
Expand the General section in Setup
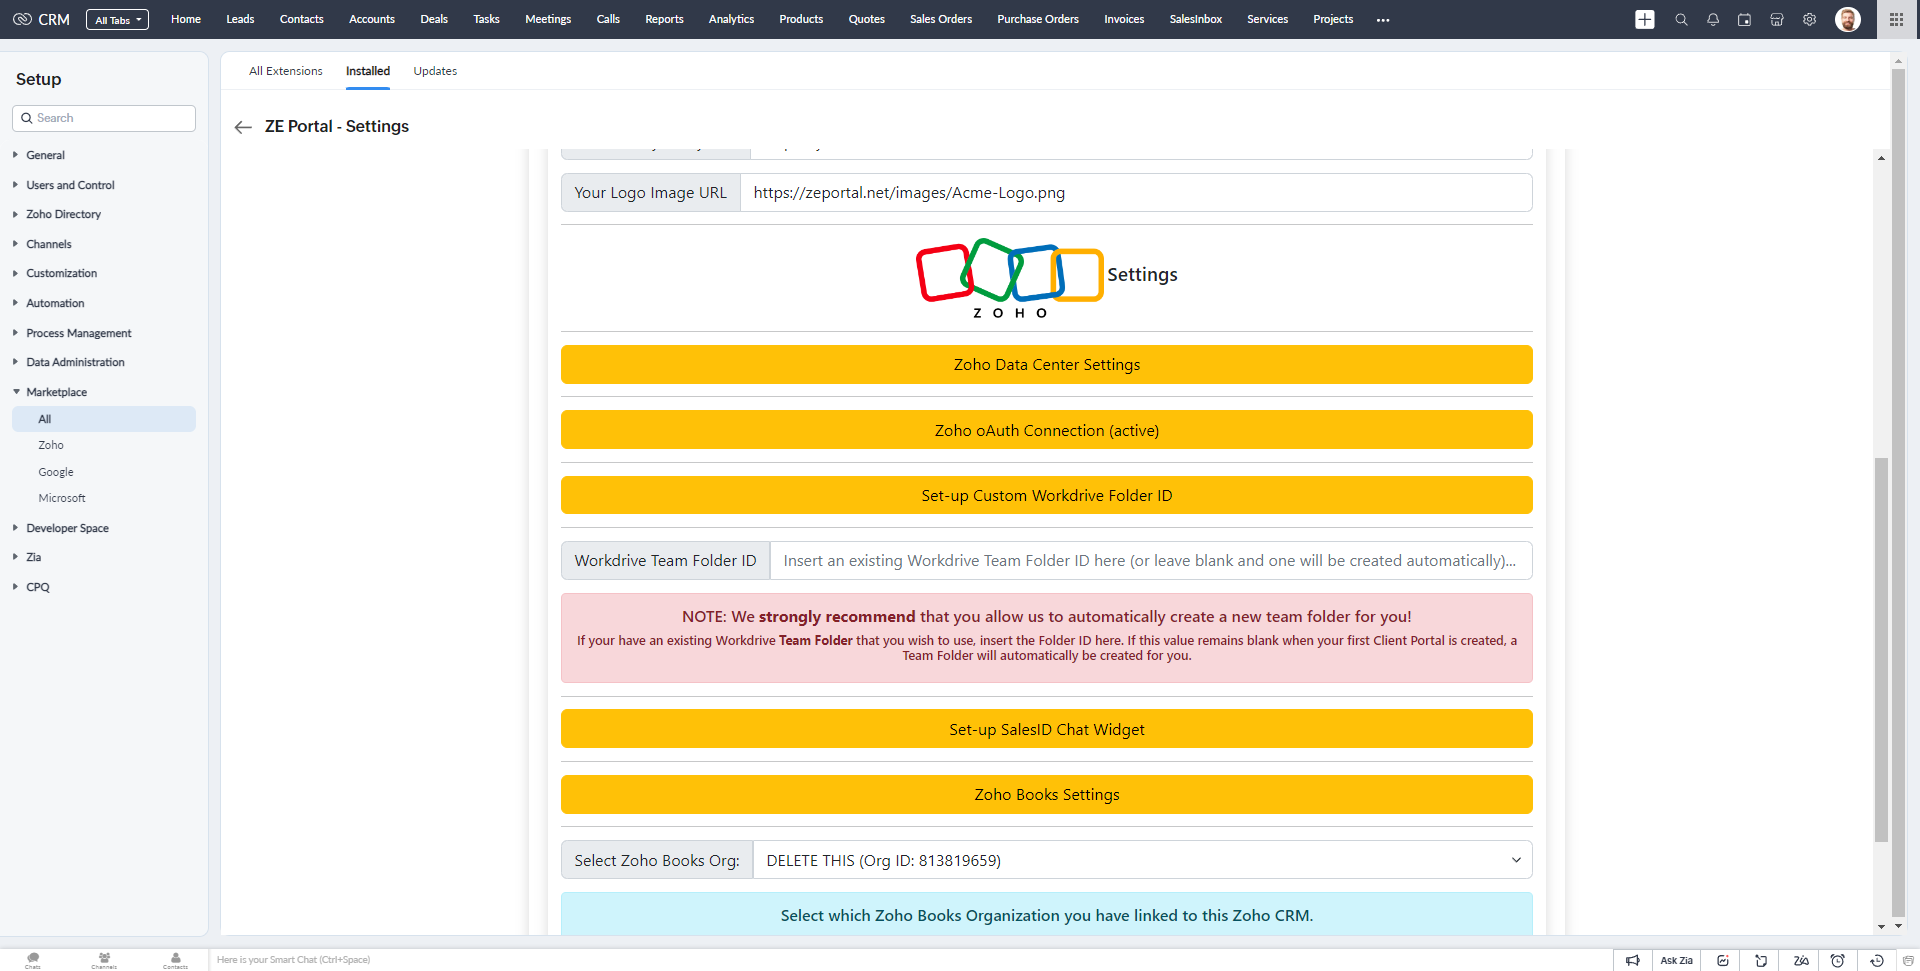point(45,155)
